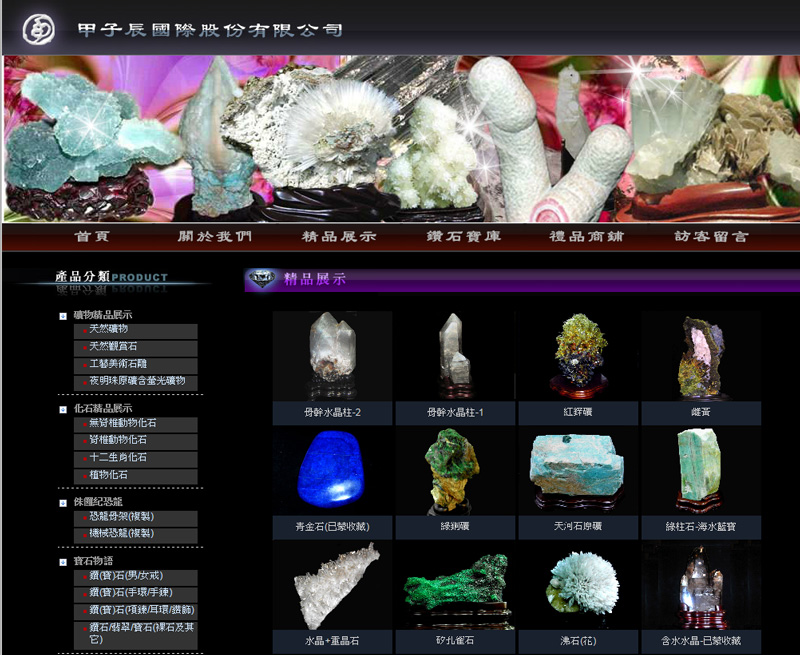The width and height of the screenshot is (800, 655).
Task: Select the 天然礦物 subcategory
Action: (108, 329)
